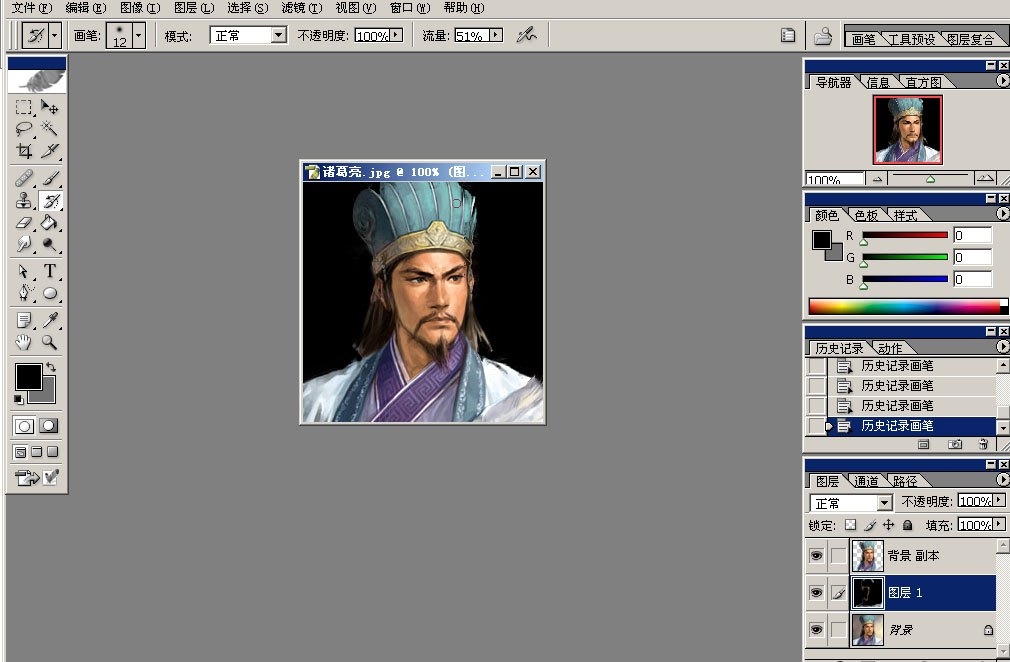The width and height of the screenshot is (1010, 662).
Task: Enable airbrush mode in options bar
Action: coord(526,35)
